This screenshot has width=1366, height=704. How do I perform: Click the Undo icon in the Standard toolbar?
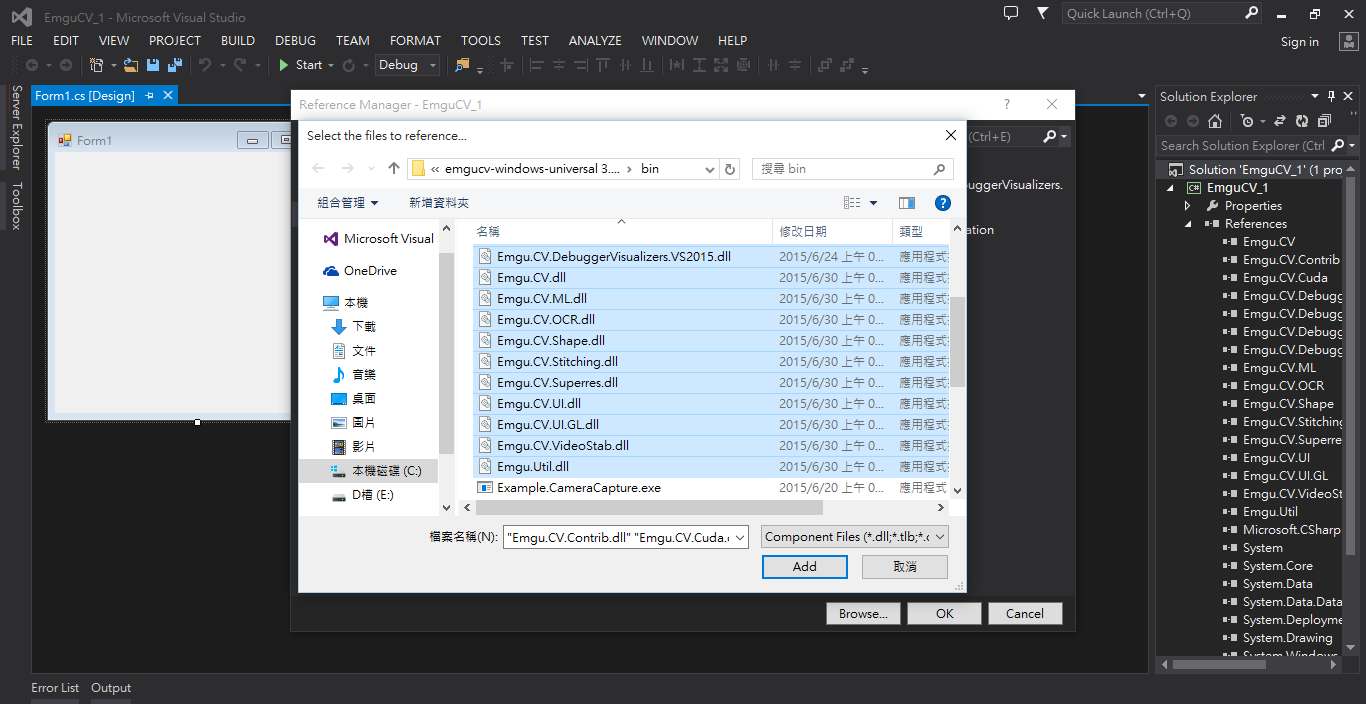click(207, 65)
